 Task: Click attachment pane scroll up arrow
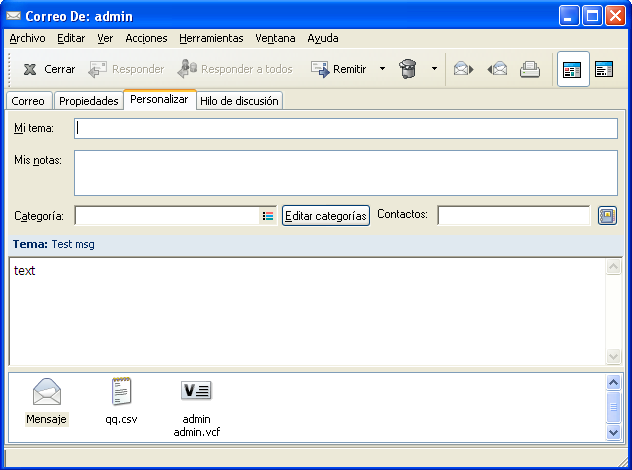click(613, 382)
